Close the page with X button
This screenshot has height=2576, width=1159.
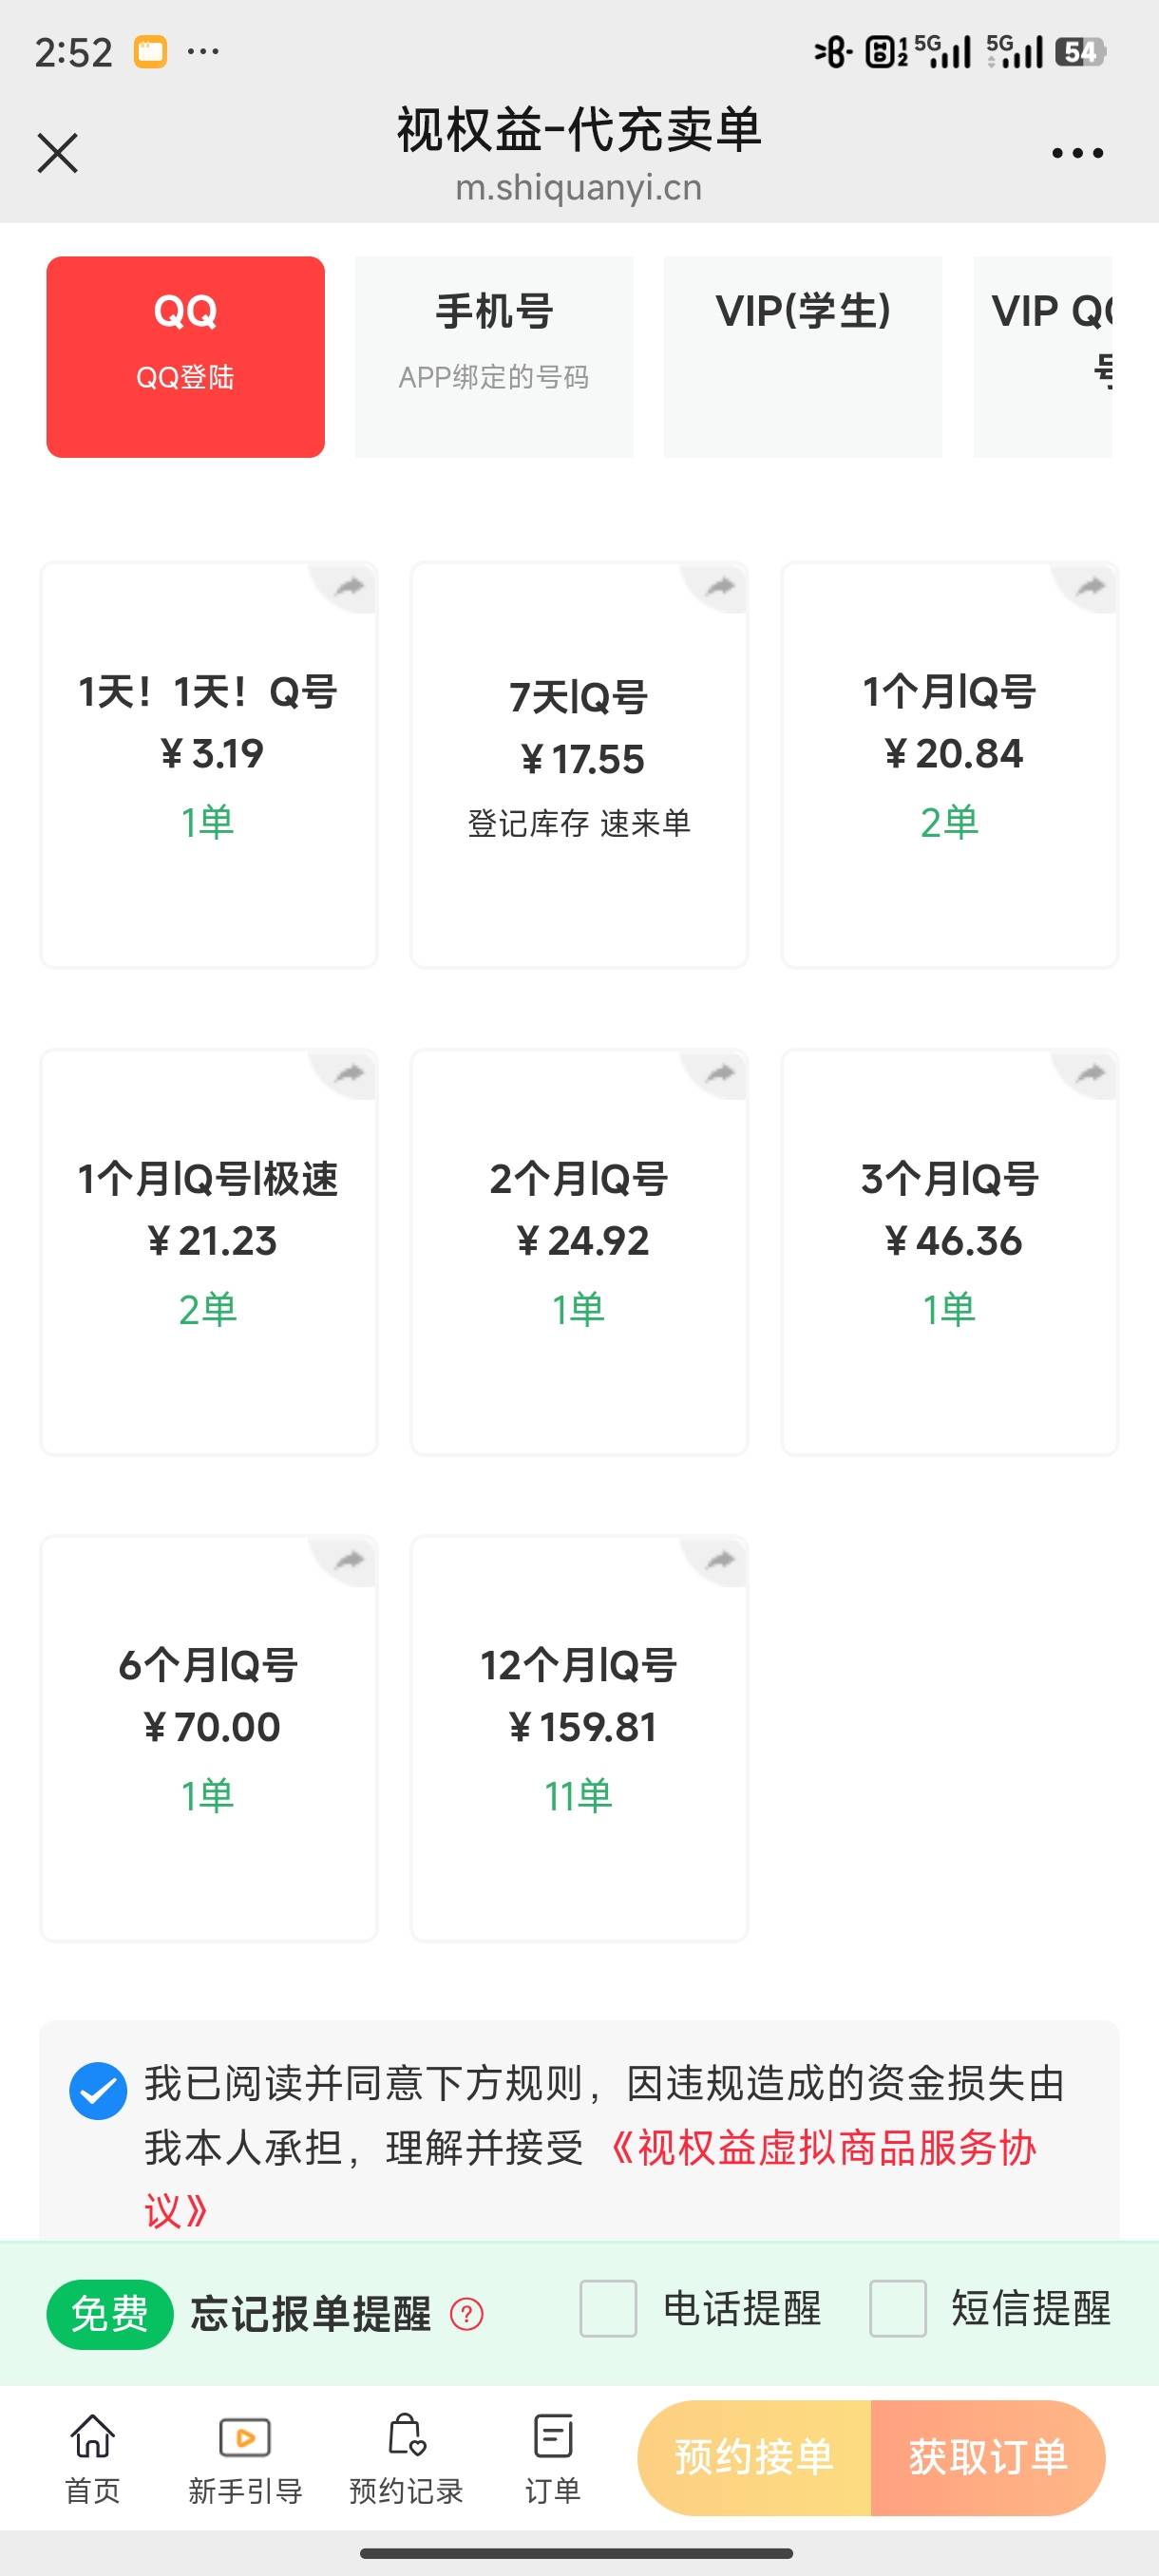coord(57,153)
